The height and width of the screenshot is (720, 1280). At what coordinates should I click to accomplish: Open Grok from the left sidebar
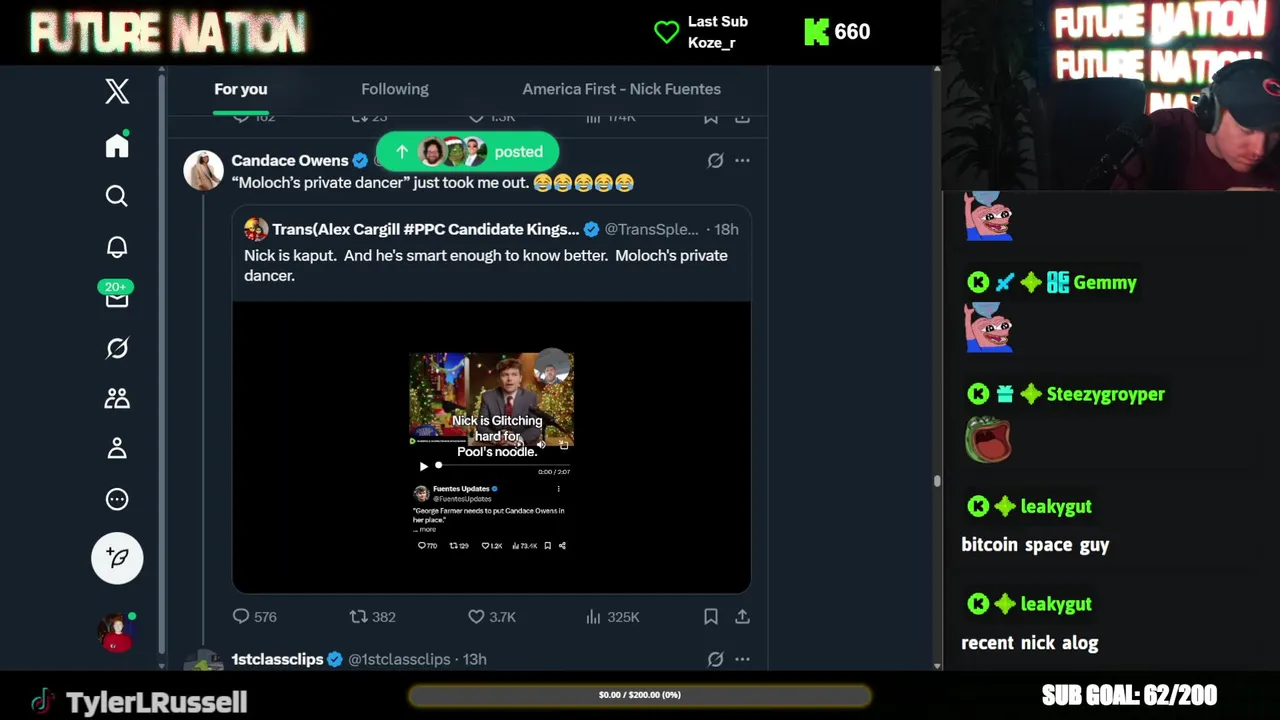[x=117, y=348]
